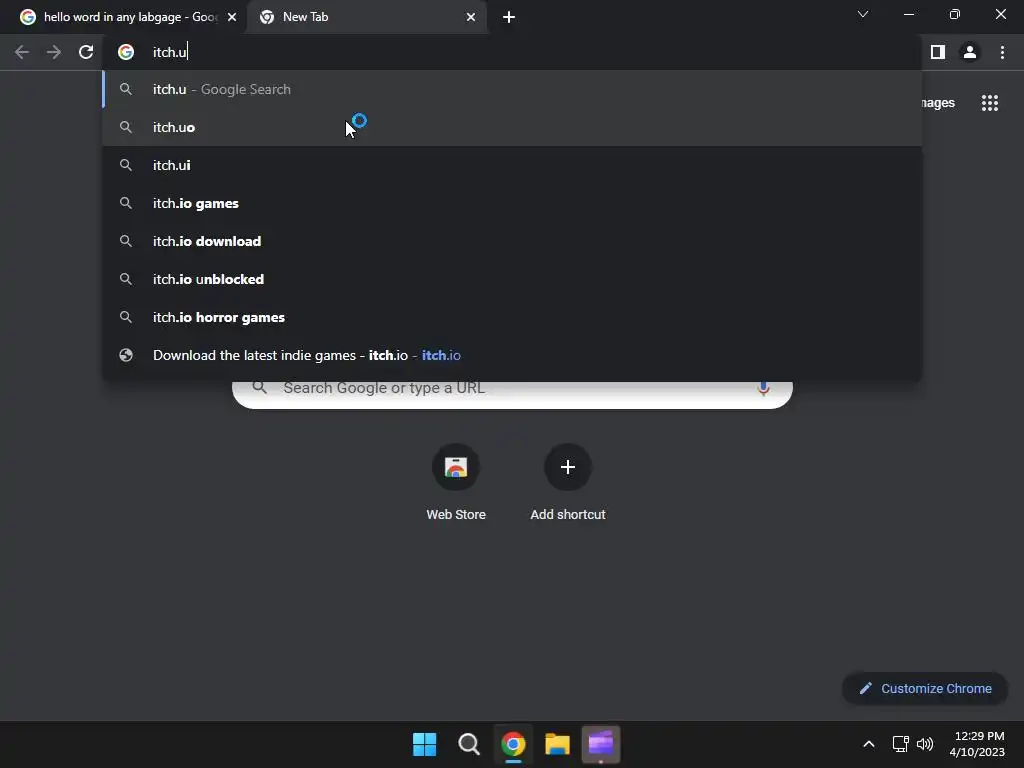Start voice search with microphone icon
1024x768 pixels.
[x=763, y=389]
